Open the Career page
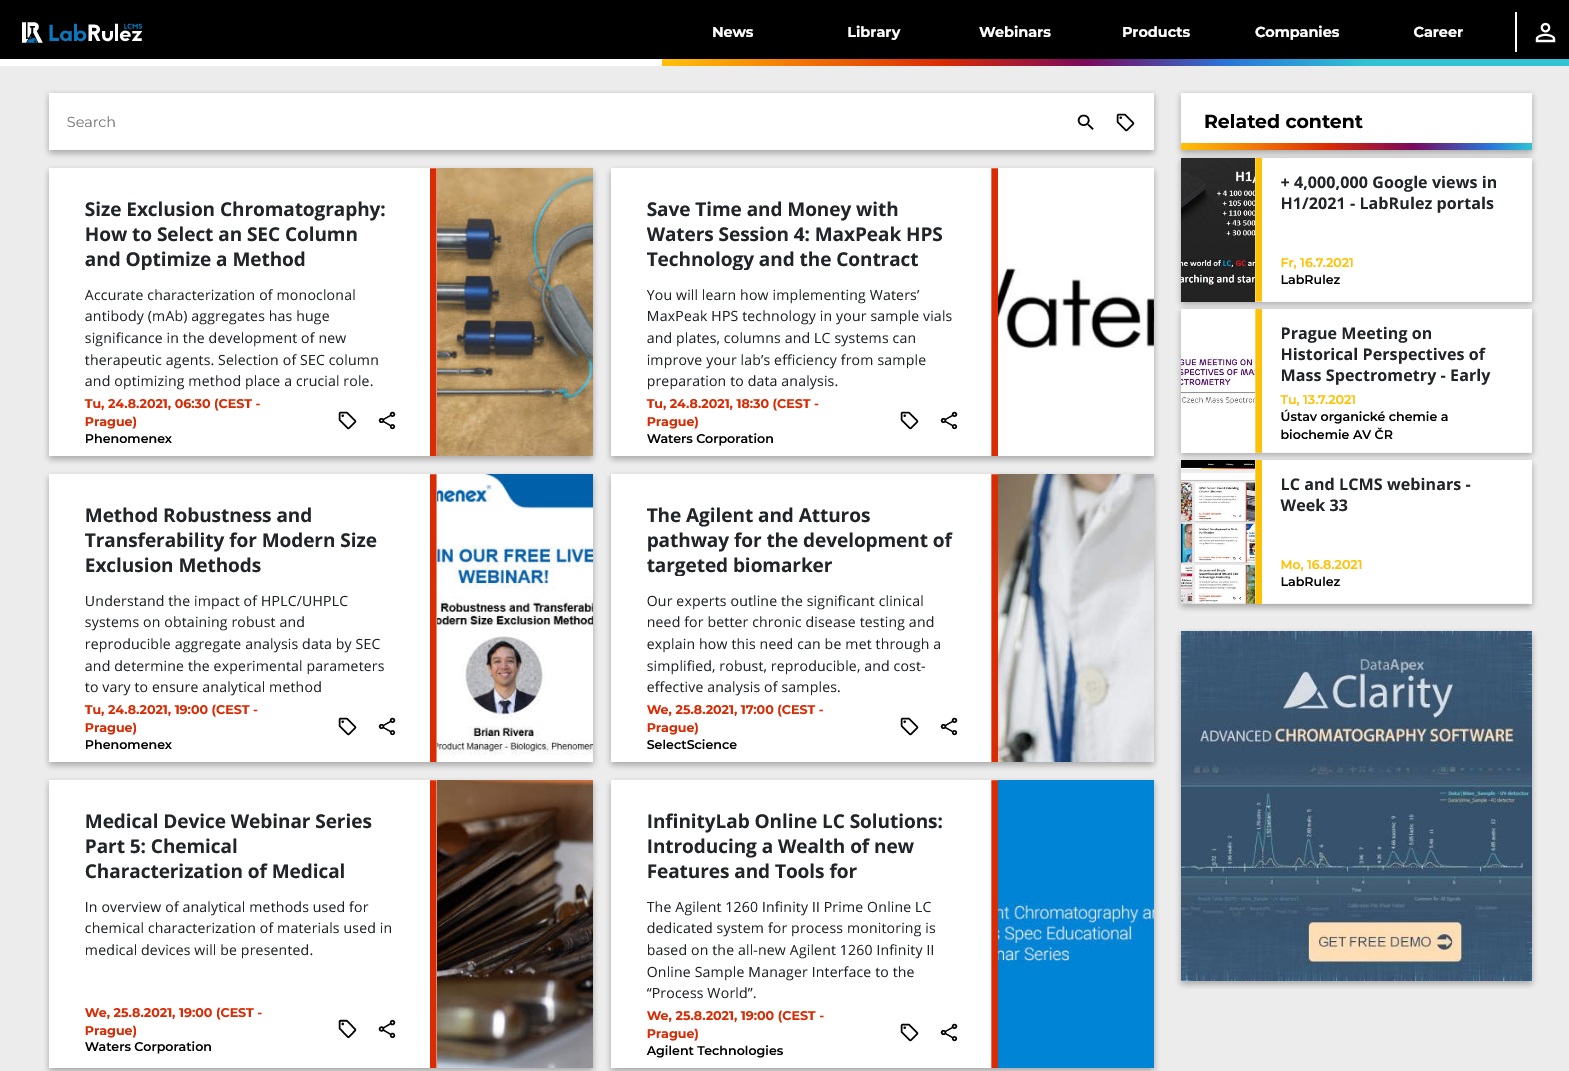 tap(1437, 32)
